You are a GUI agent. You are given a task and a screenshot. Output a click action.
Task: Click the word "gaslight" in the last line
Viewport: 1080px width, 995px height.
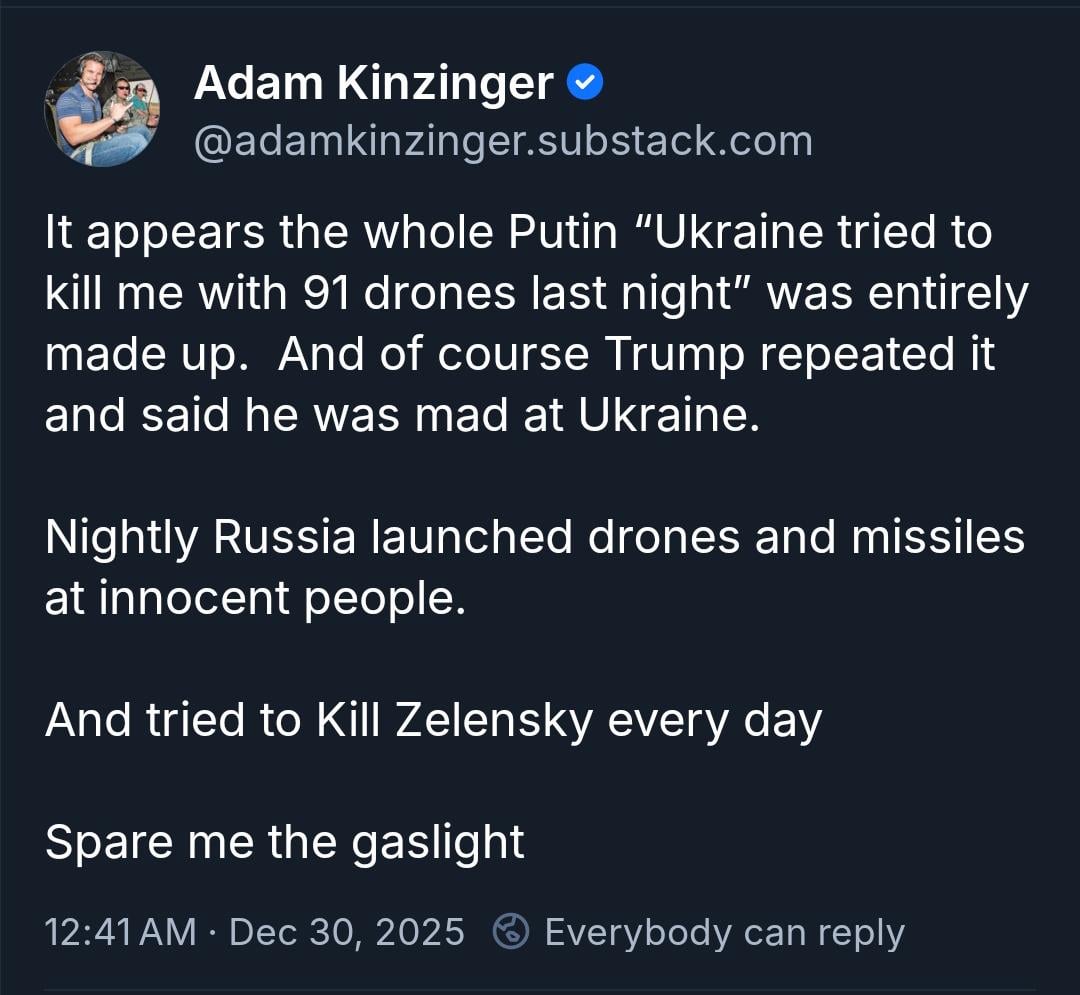pos(438,842)
